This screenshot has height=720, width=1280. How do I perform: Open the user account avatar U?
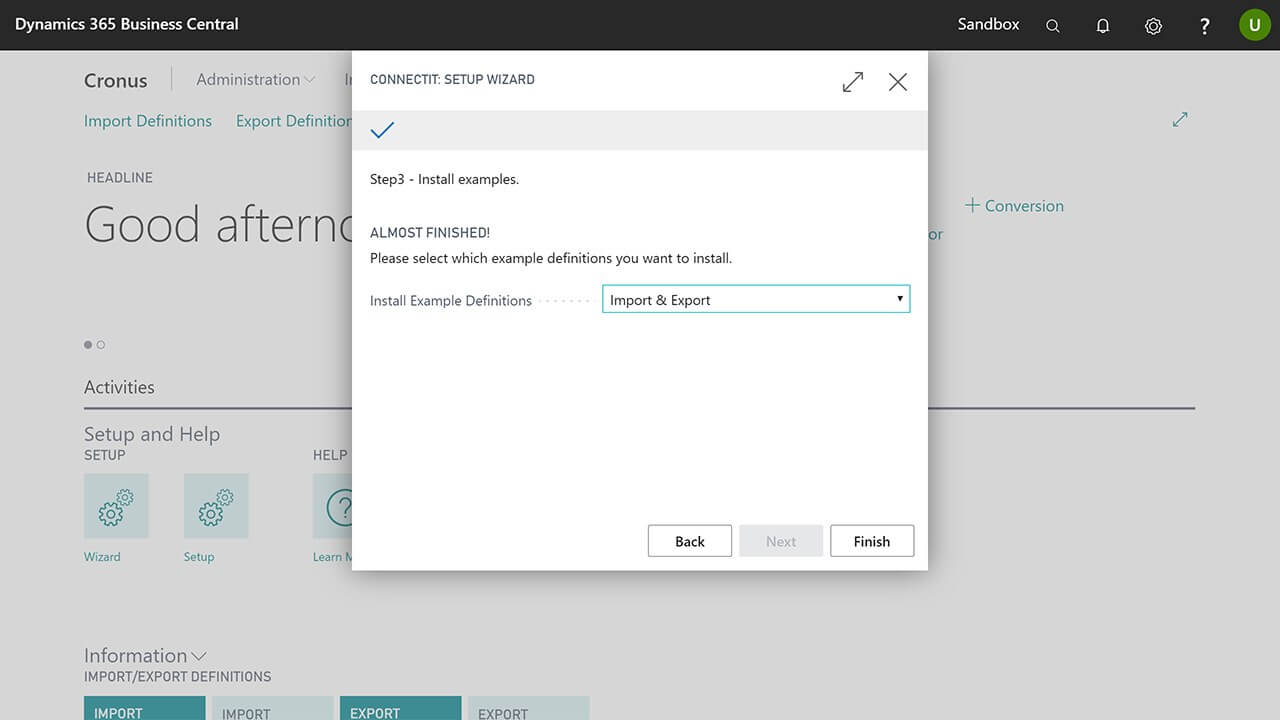pyautogui.click(x=1255, y=25)
